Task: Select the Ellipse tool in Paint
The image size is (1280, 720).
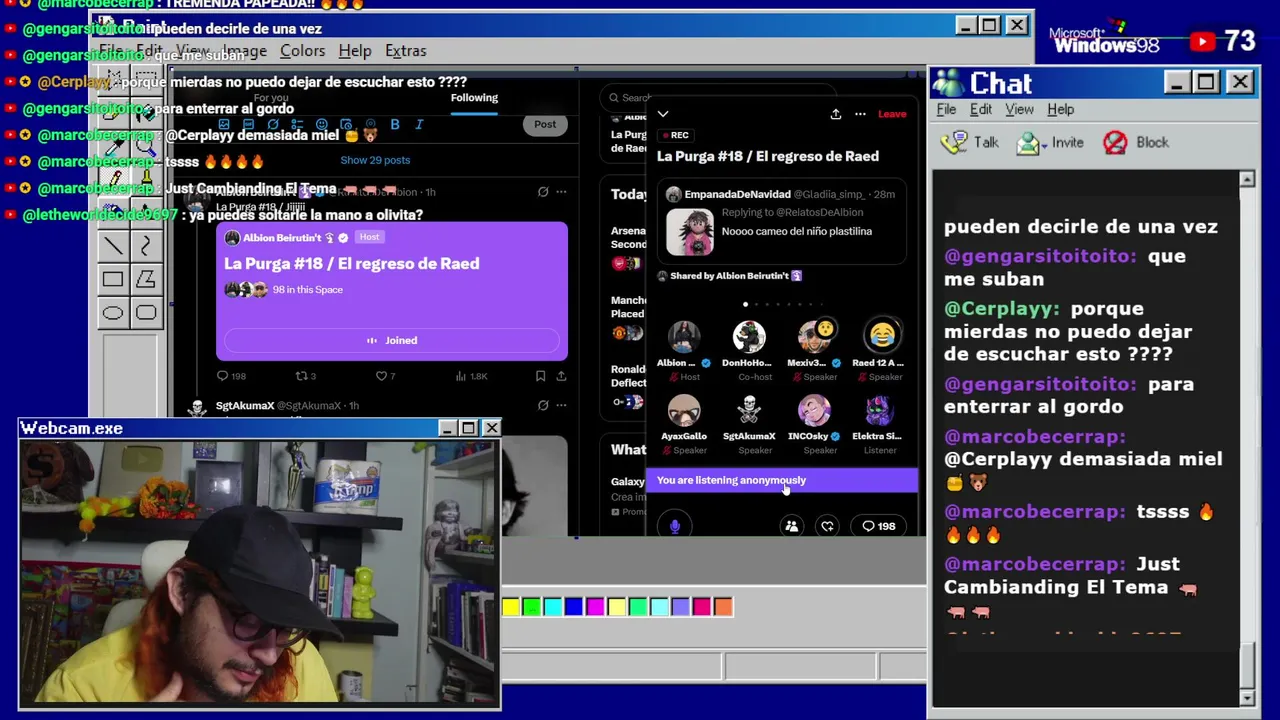Action: click(113, 313)
